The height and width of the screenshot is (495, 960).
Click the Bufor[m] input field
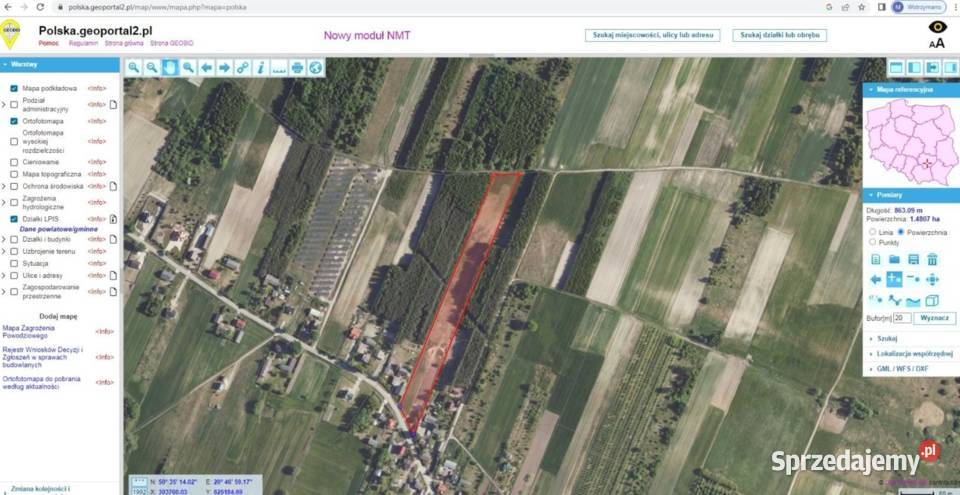(x=902, y=318)
